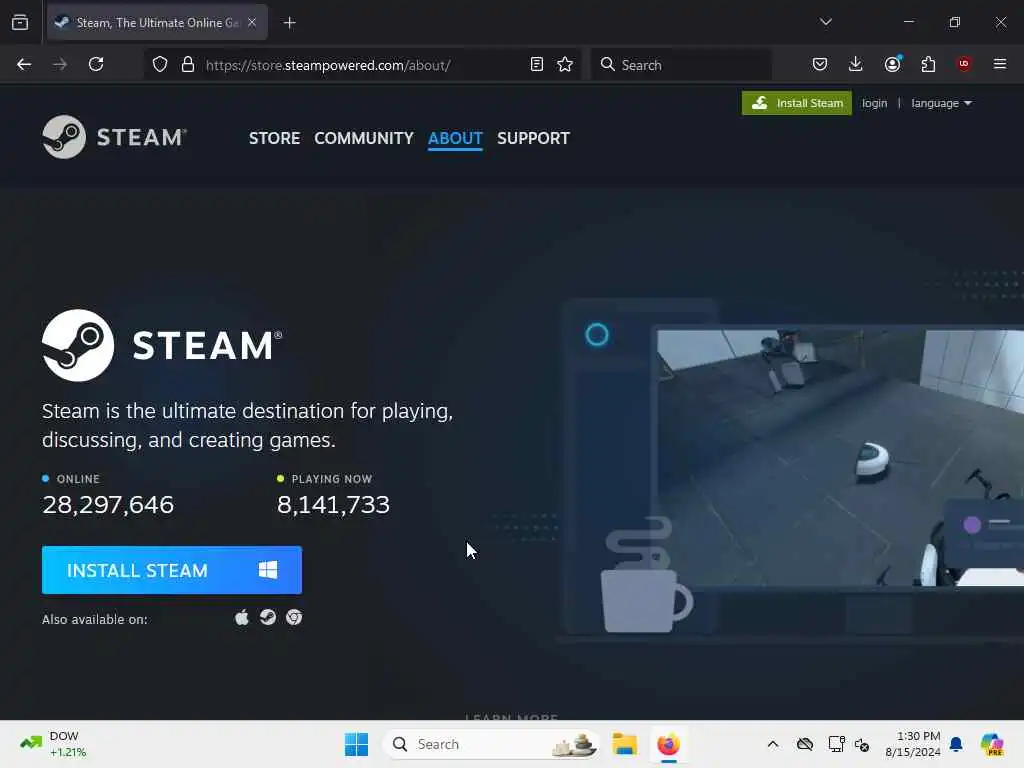
Task: Expand the language dropdown
Action: pos(941,103)
